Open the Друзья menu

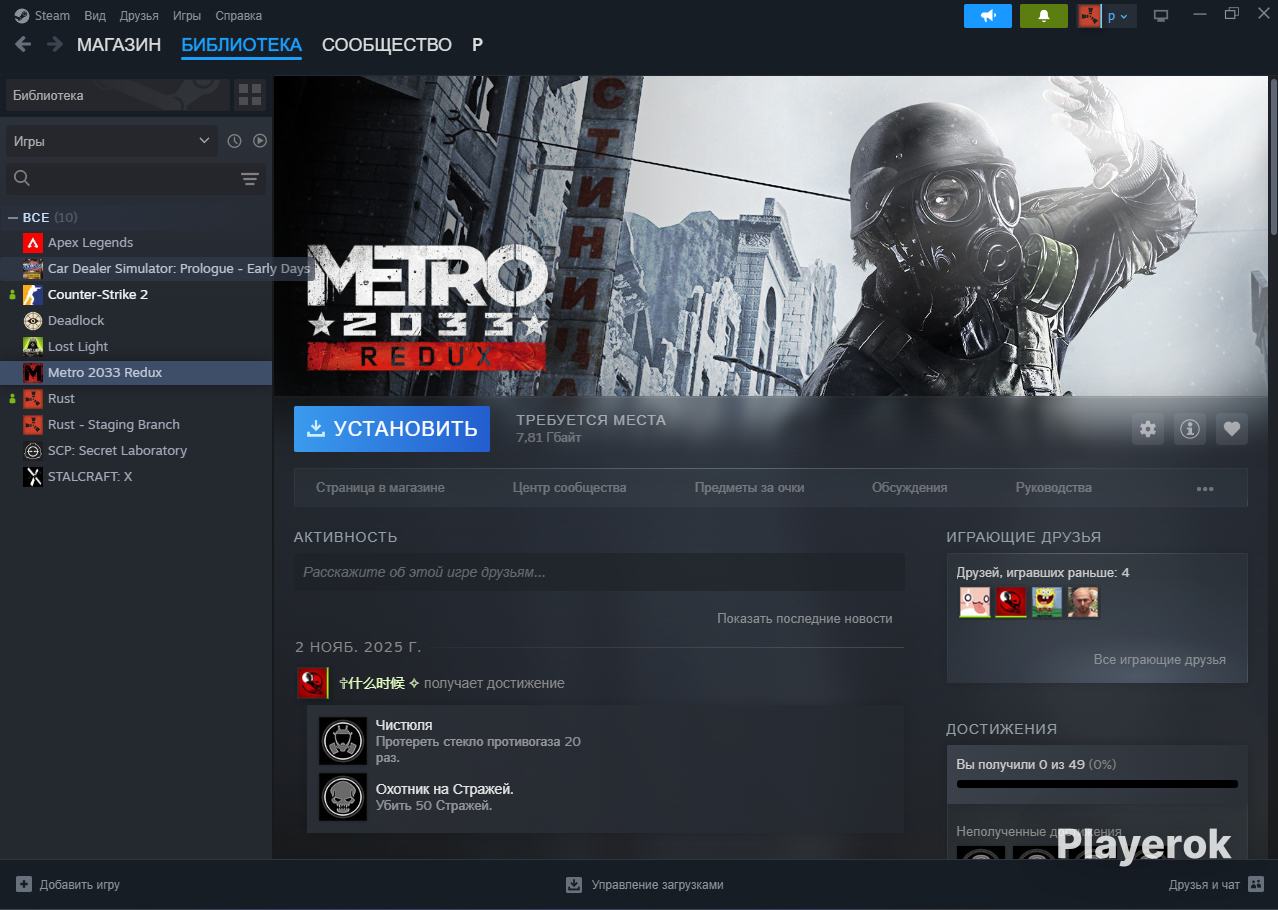pyautogui.click(x=139, y=16)
